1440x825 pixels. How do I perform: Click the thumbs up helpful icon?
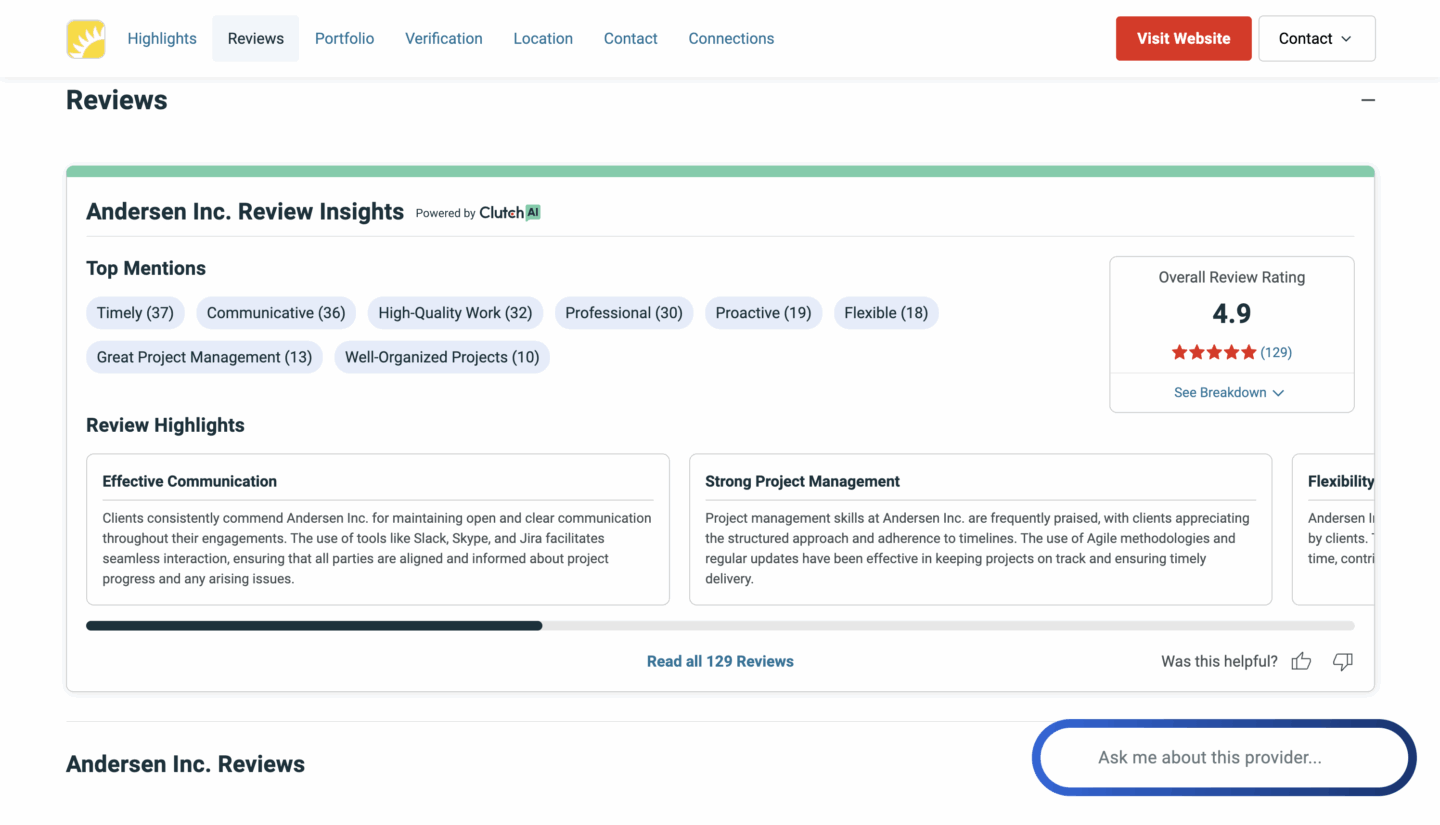click(1301, 661)
